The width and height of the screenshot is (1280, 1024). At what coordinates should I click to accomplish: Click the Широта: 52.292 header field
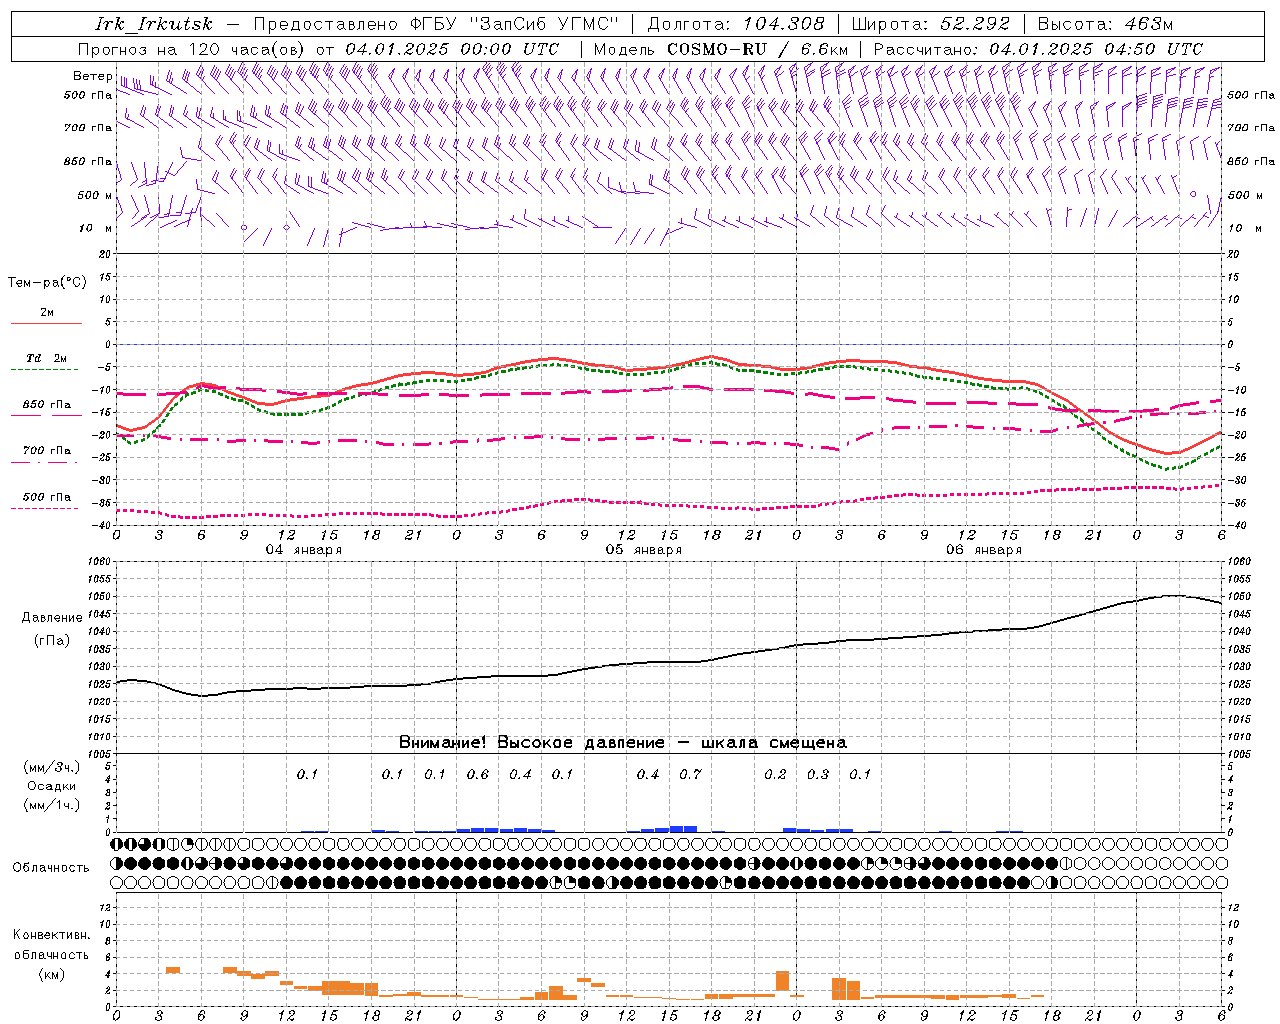click(931, 24)
